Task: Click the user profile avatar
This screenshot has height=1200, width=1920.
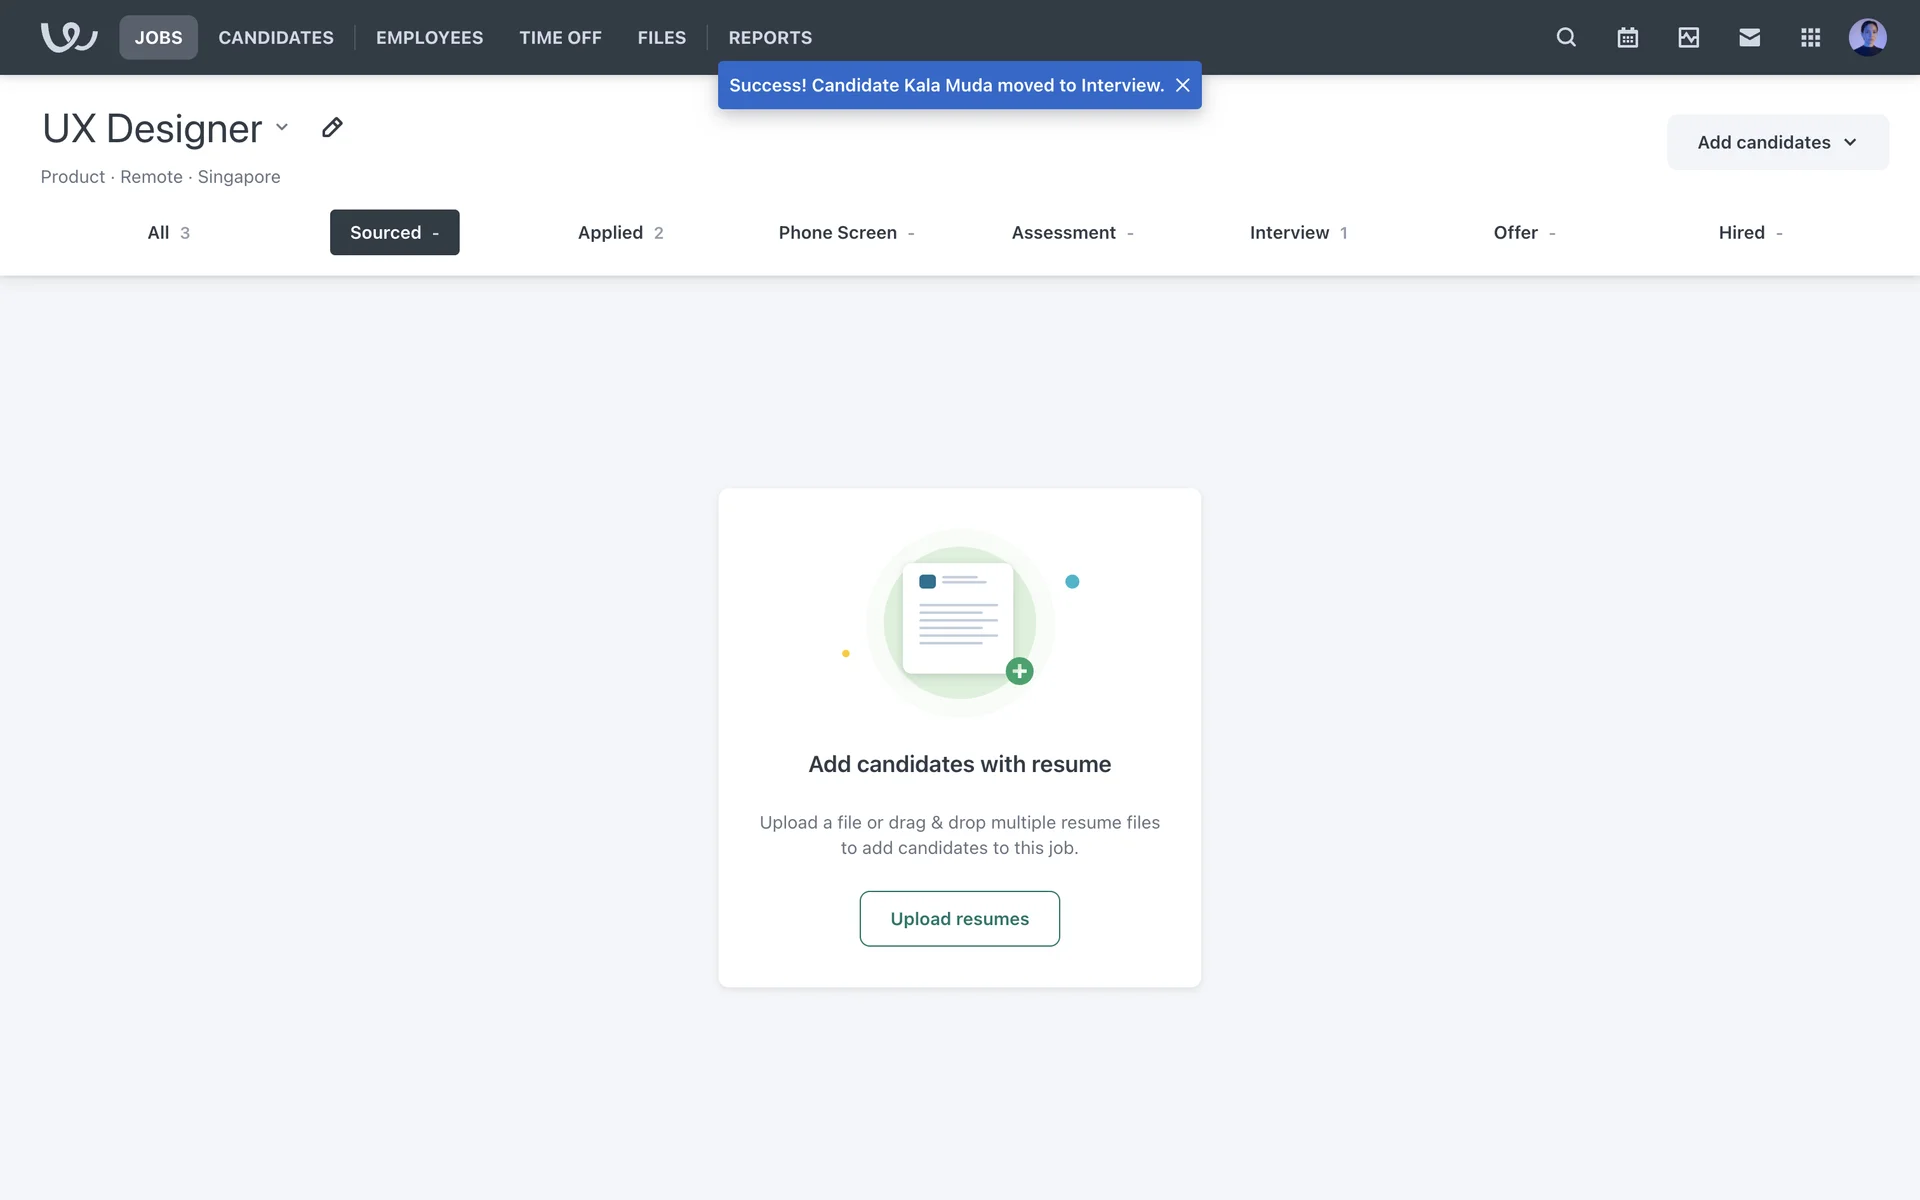Action: (x=1867, y=37)
